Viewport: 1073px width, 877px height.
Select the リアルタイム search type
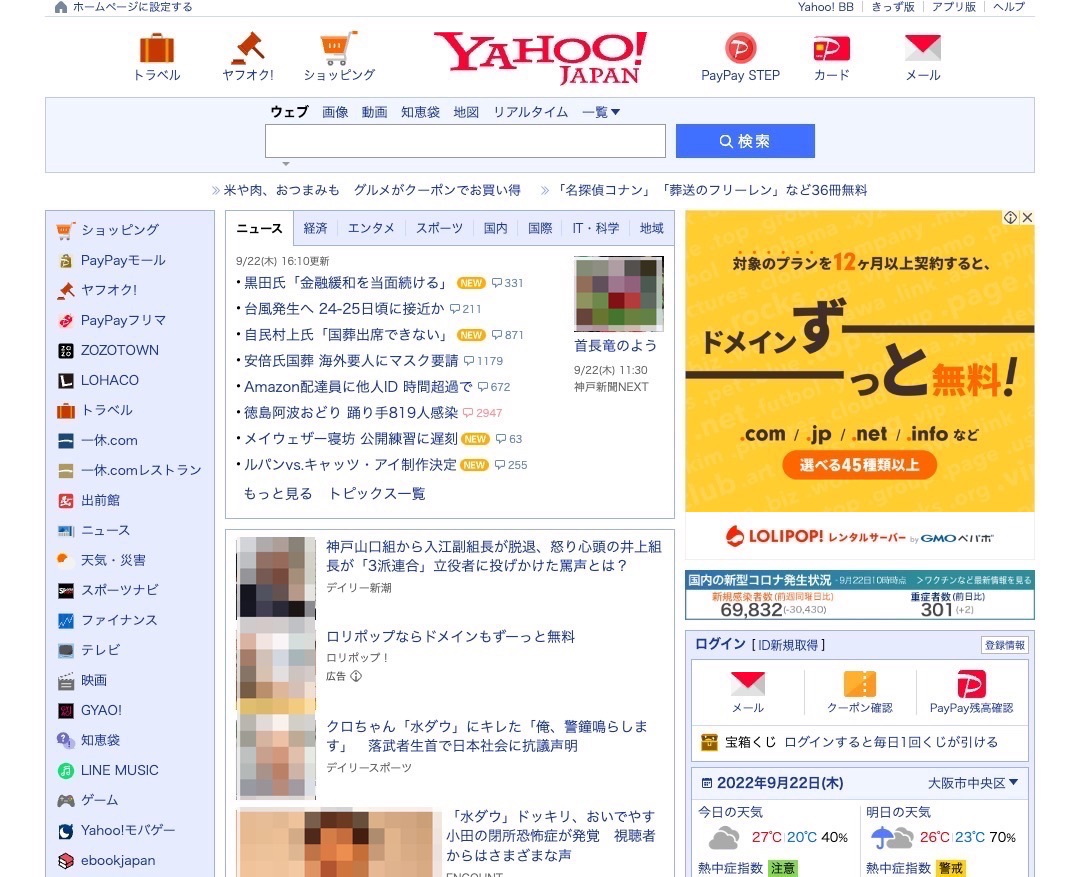click(530, 112)
